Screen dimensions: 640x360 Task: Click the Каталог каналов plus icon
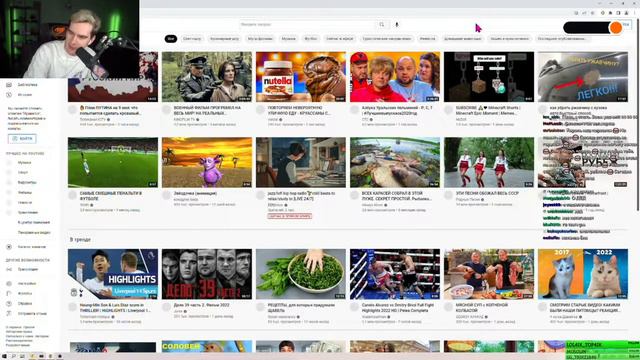(9, 247)
